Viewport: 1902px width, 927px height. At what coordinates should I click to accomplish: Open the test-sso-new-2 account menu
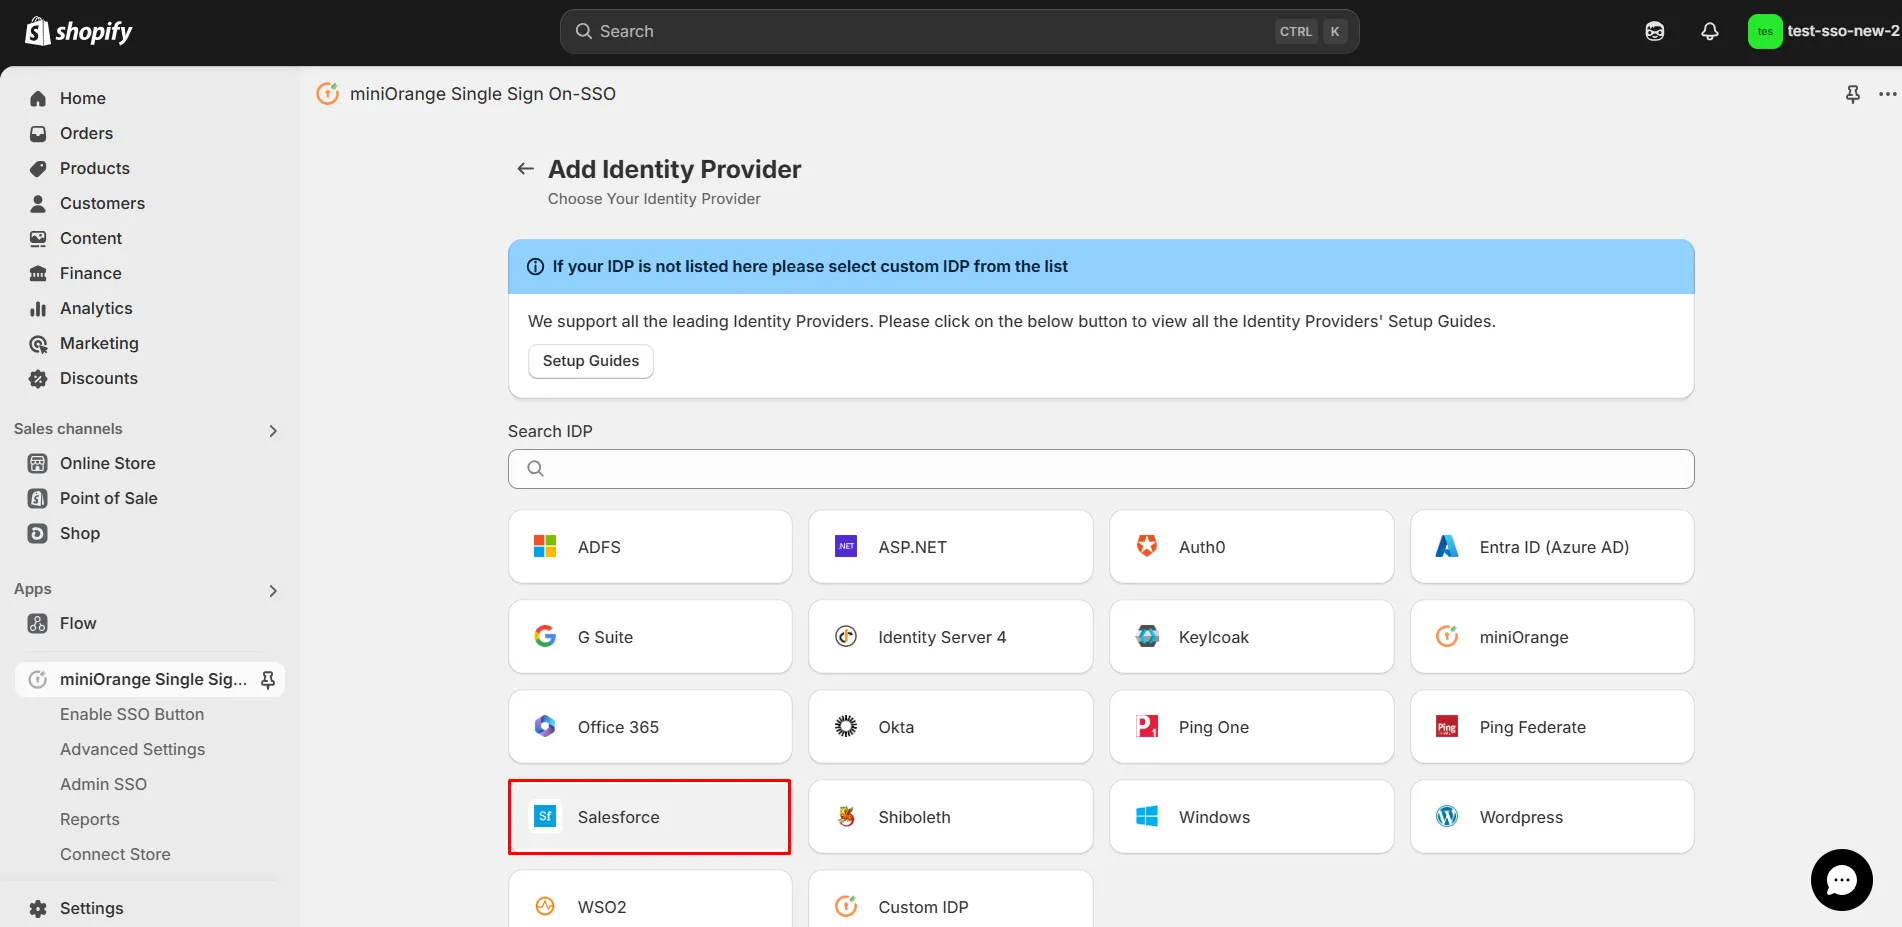point(1824,31)
